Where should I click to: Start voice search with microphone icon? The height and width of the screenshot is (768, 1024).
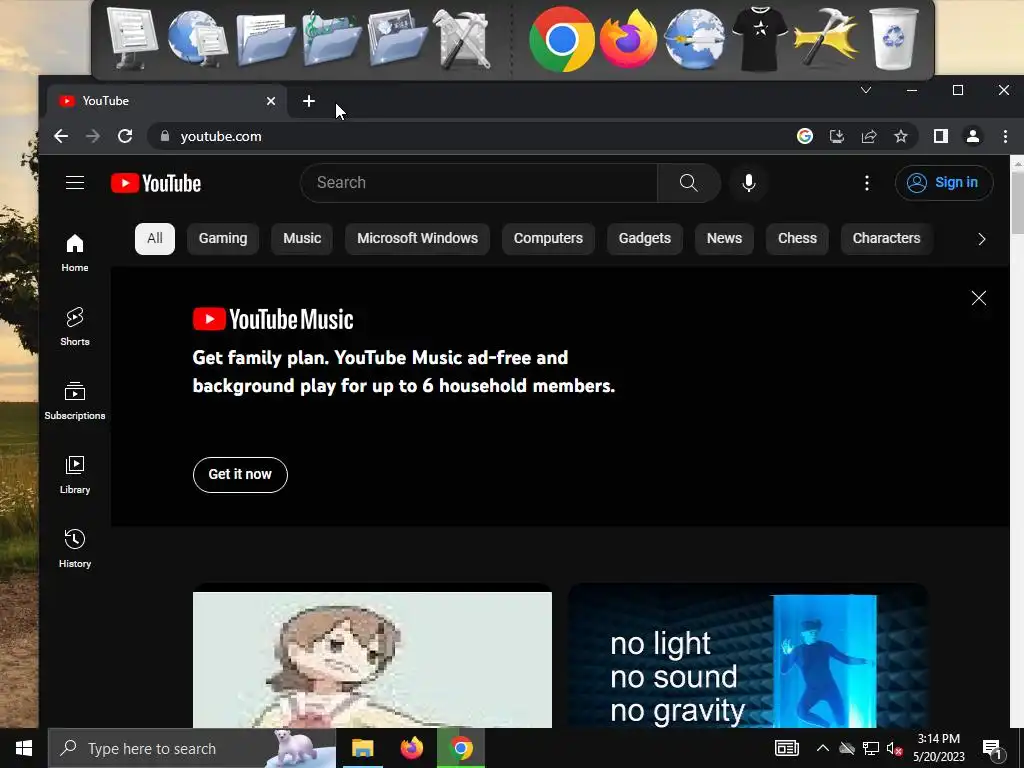tap(749, 183)
